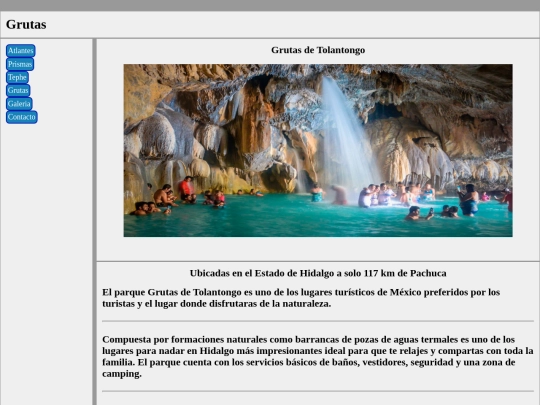Open the Contacto page button
This screenshot has height=405, width=540.
(x=22, y=117)
